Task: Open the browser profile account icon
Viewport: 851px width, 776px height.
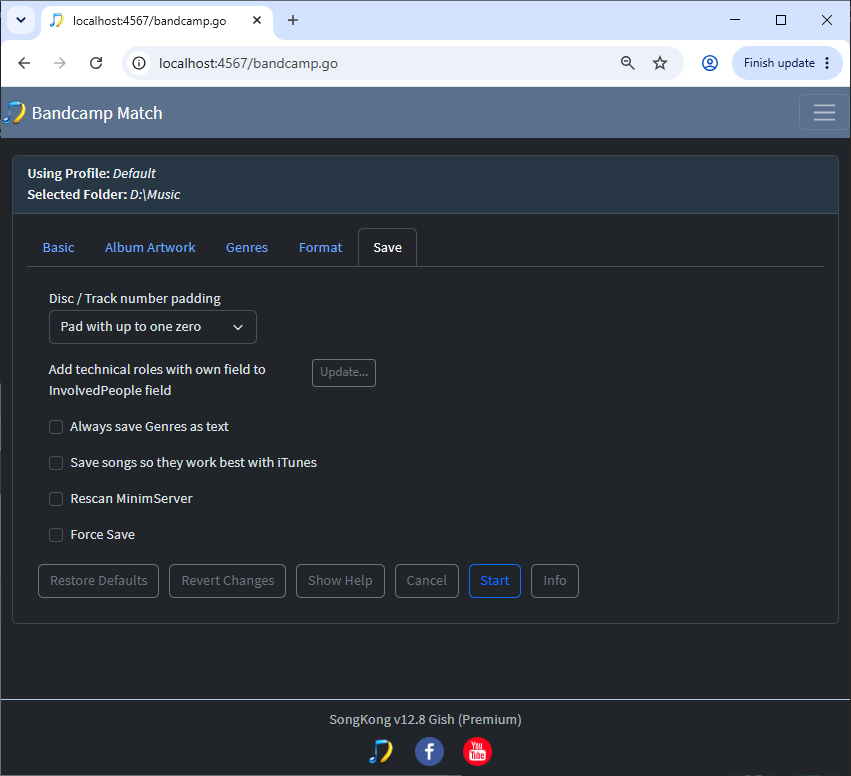Action: pyautogui.click(x=710, y=63)
